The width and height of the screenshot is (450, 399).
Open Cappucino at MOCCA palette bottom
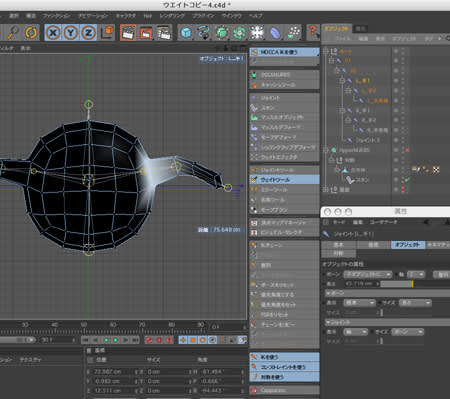click(284, 390)
